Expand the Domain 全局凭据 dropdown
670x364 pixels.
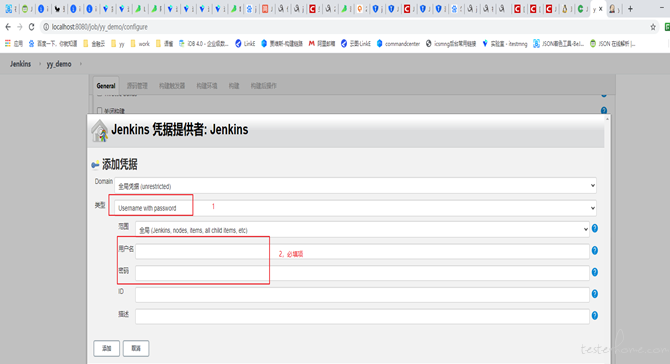pyautogui.click(x=356, y=186)
